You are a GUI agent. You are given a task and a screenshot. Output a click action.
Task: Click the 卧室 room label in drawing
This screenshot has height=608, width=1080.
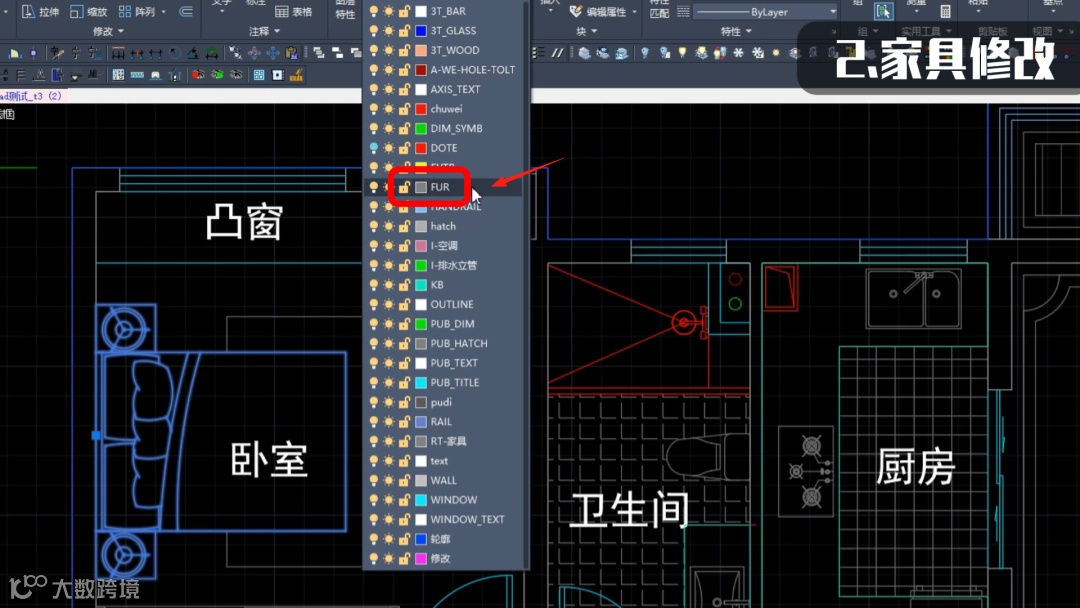point(269,460)
